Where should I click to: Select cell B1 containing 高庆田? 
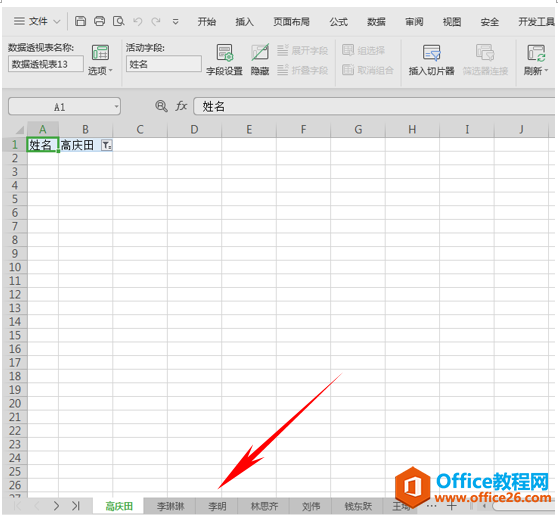coord(85,145)
